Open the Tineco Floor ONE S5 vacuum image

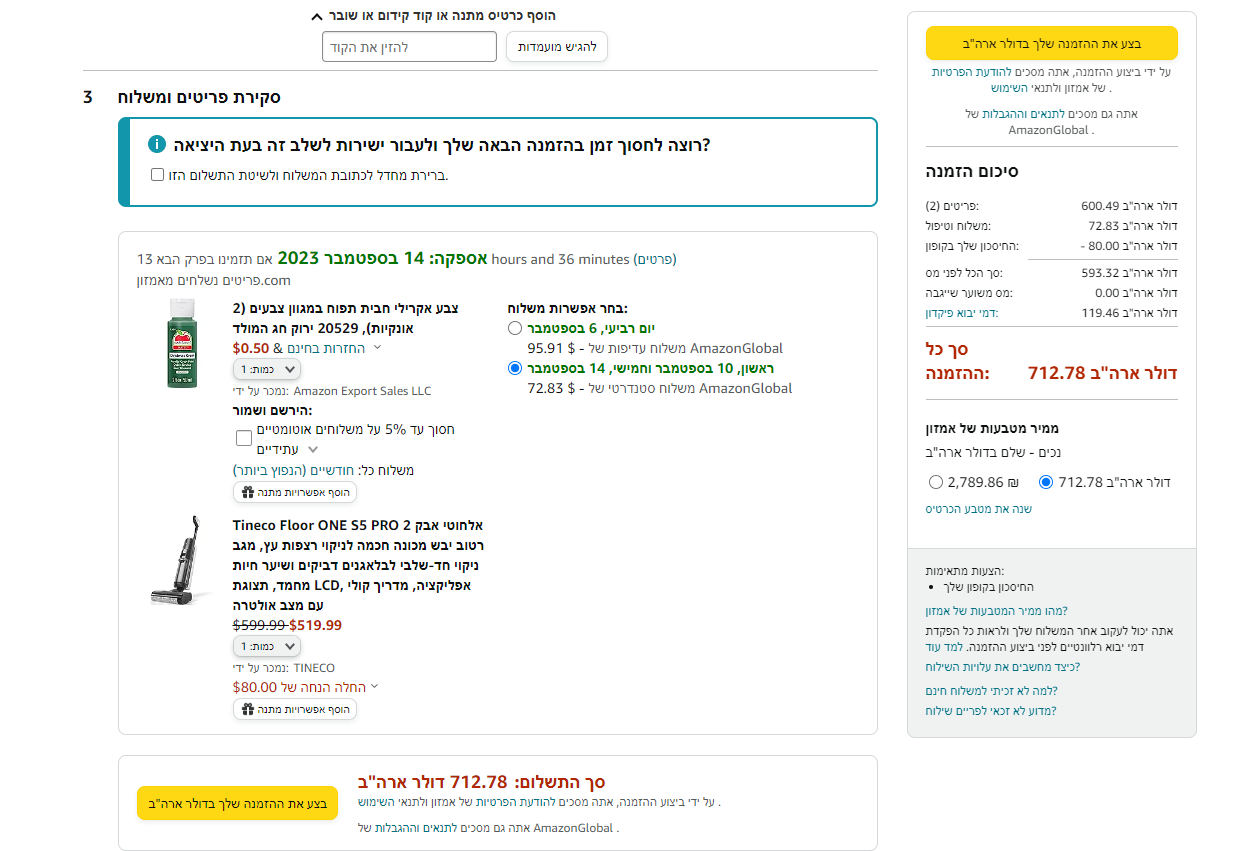tap(181, 561)
